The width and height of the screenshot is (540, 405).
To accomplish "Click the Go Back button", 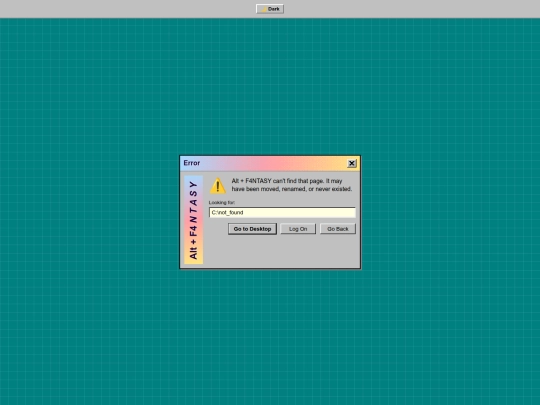I will coord(338,229).
